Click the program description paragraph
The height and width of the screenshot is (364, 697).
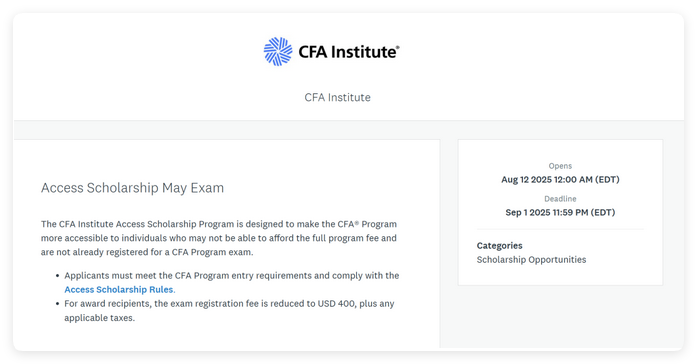(219, 238)
